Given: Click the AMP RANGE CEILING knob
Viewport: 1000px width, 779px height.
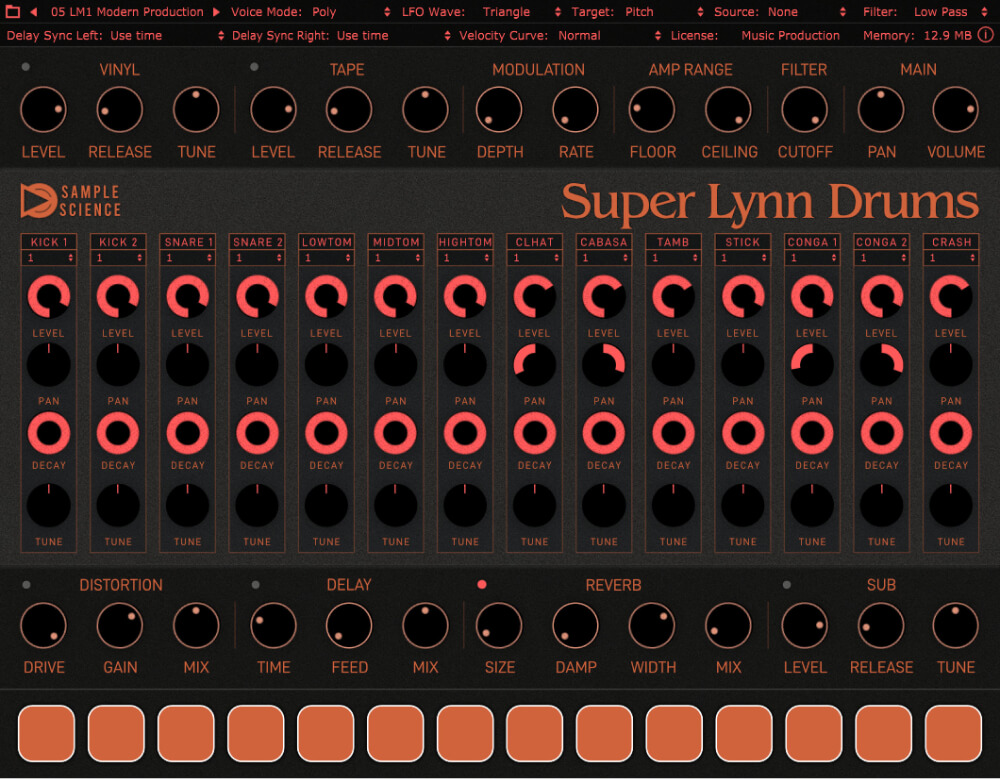Looking at the screenshot, I should tap(728, 110).
